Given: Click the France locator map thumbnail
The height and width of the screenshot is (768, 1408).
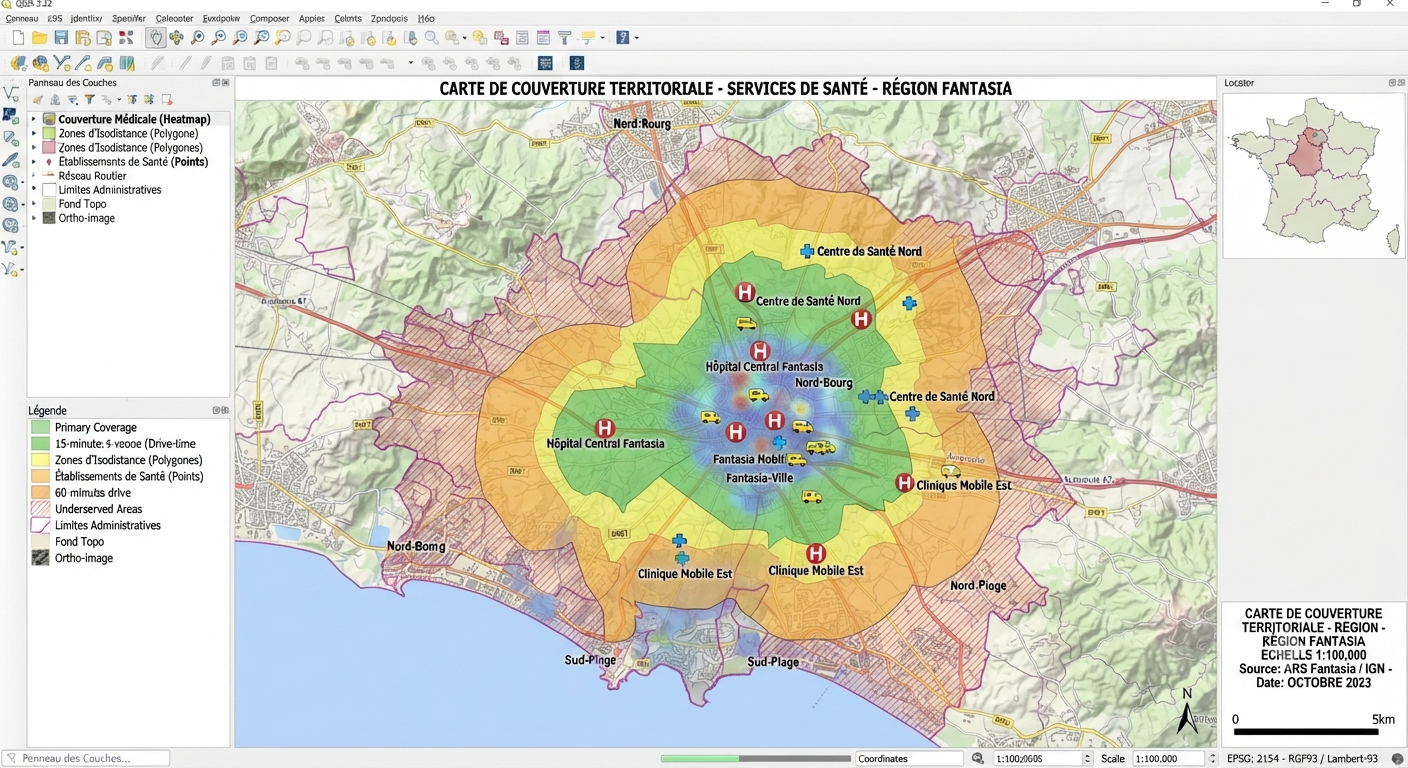Looking at the screenshot, I should (1313, 174).
